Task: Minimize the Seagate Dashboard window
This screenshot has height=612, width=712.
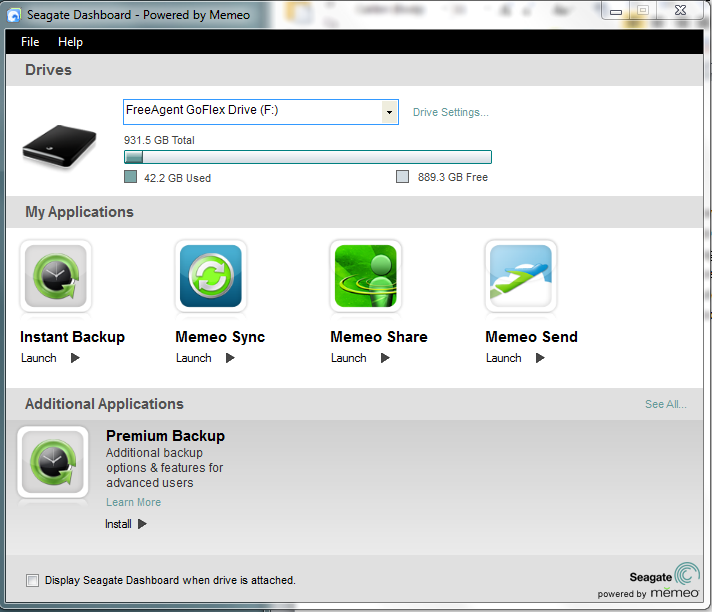Action: coord(616,11)
